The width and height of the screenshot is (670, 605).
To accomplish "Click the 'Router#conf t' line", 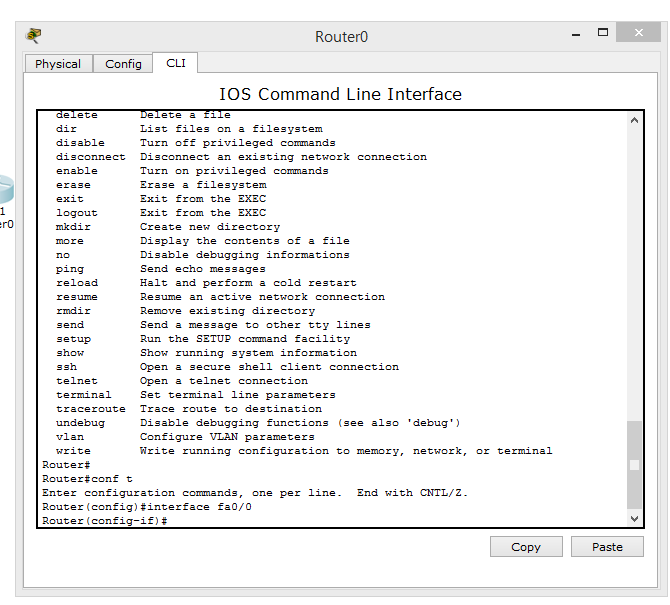I will coord(87,479).
